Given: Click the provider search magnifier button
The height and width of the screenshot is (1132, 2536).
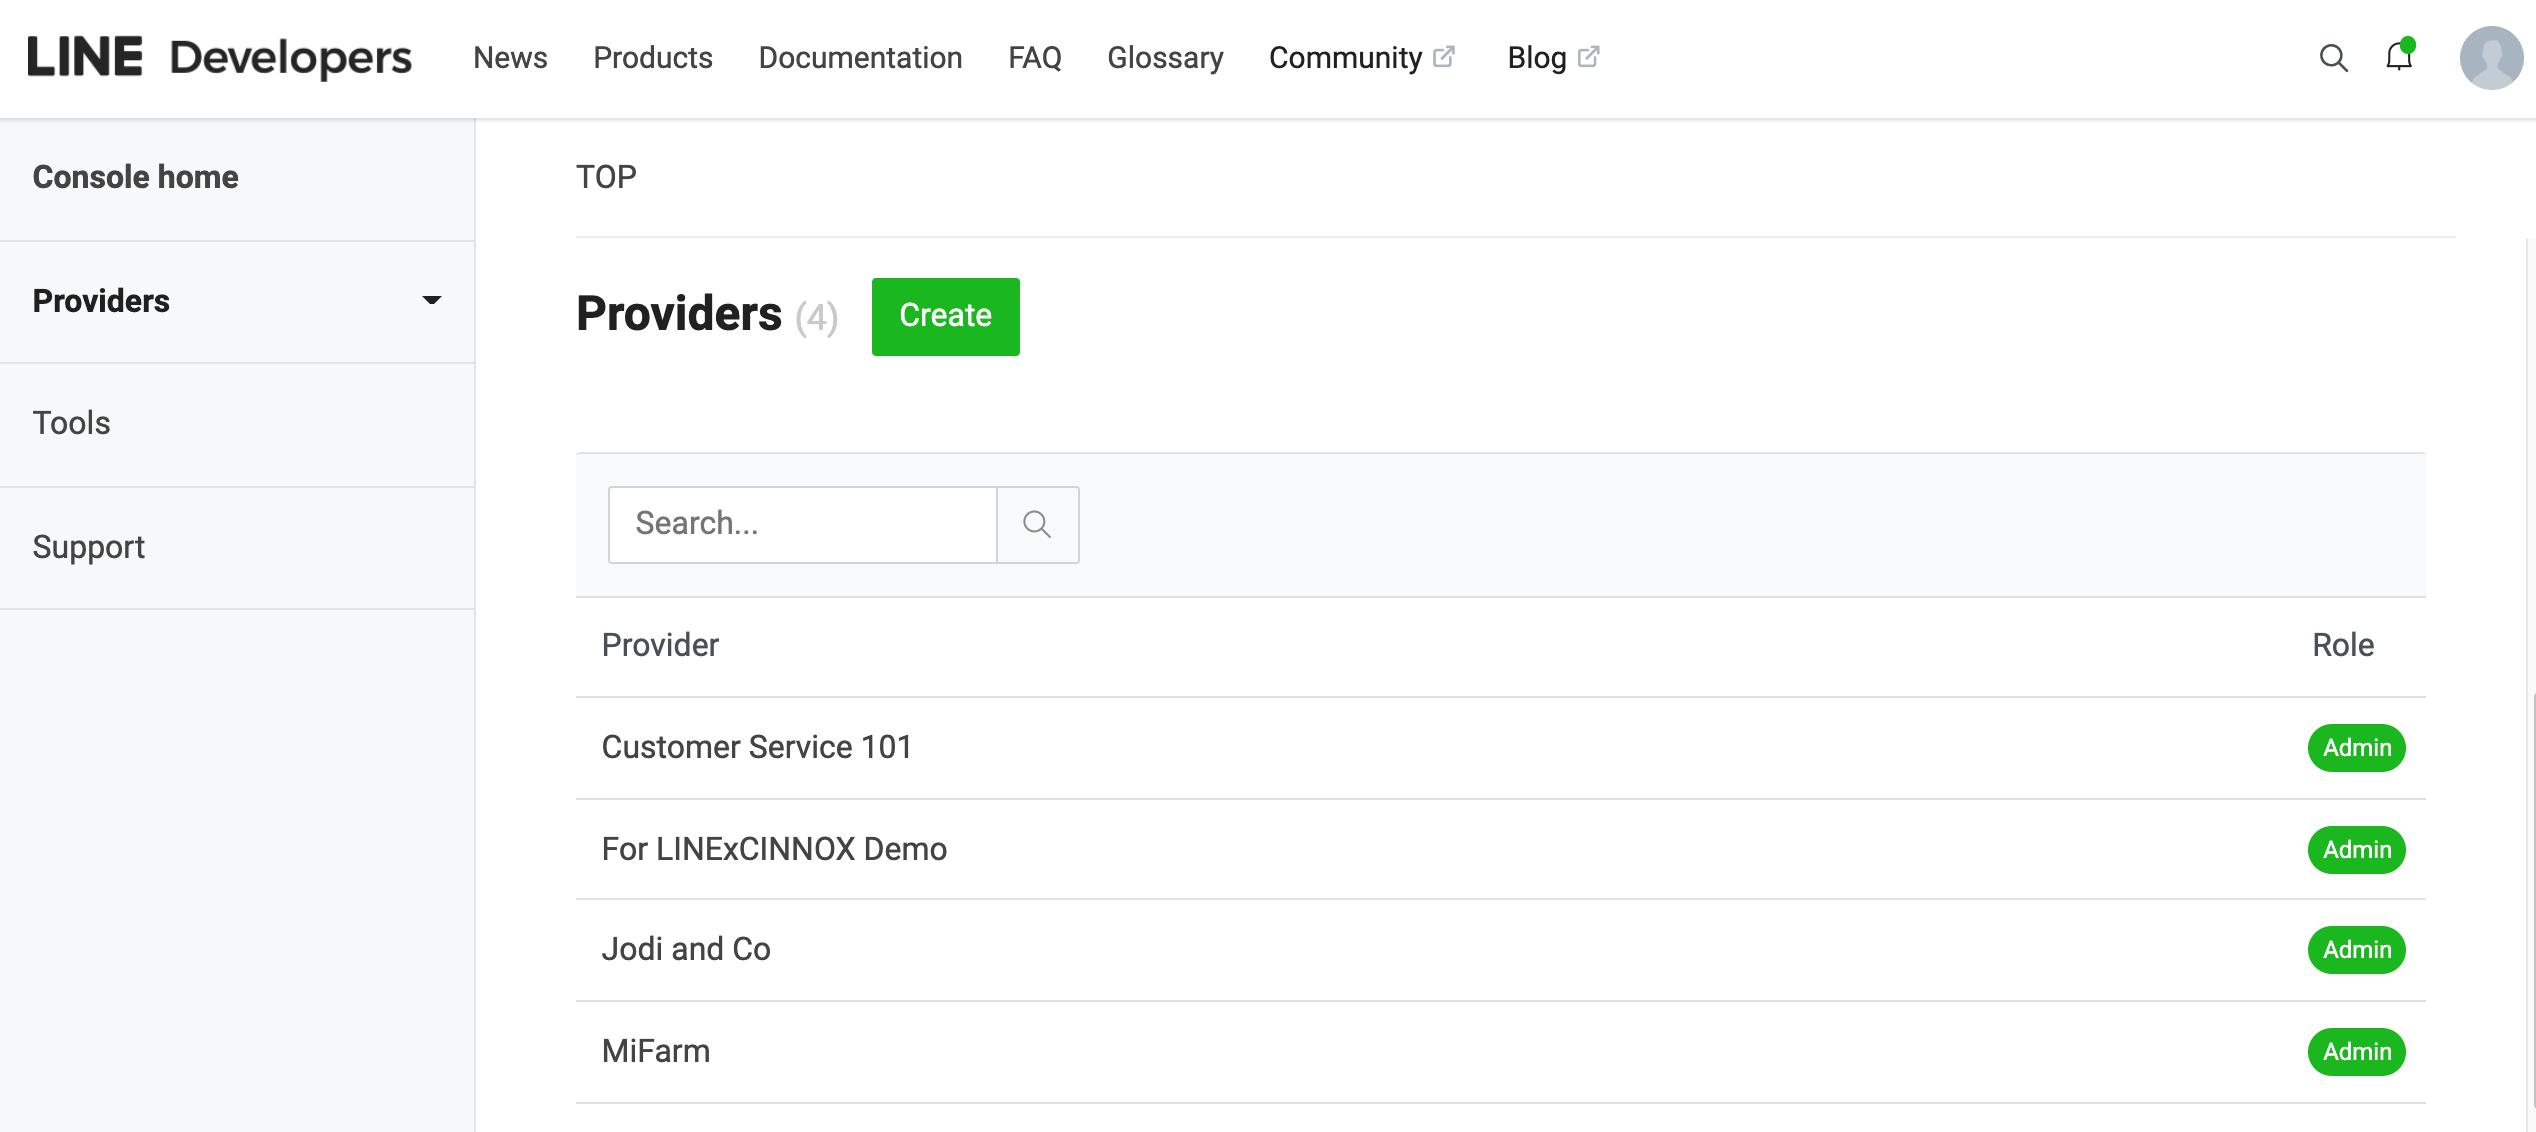Looking at the screenshot, I should point(1037,524).
